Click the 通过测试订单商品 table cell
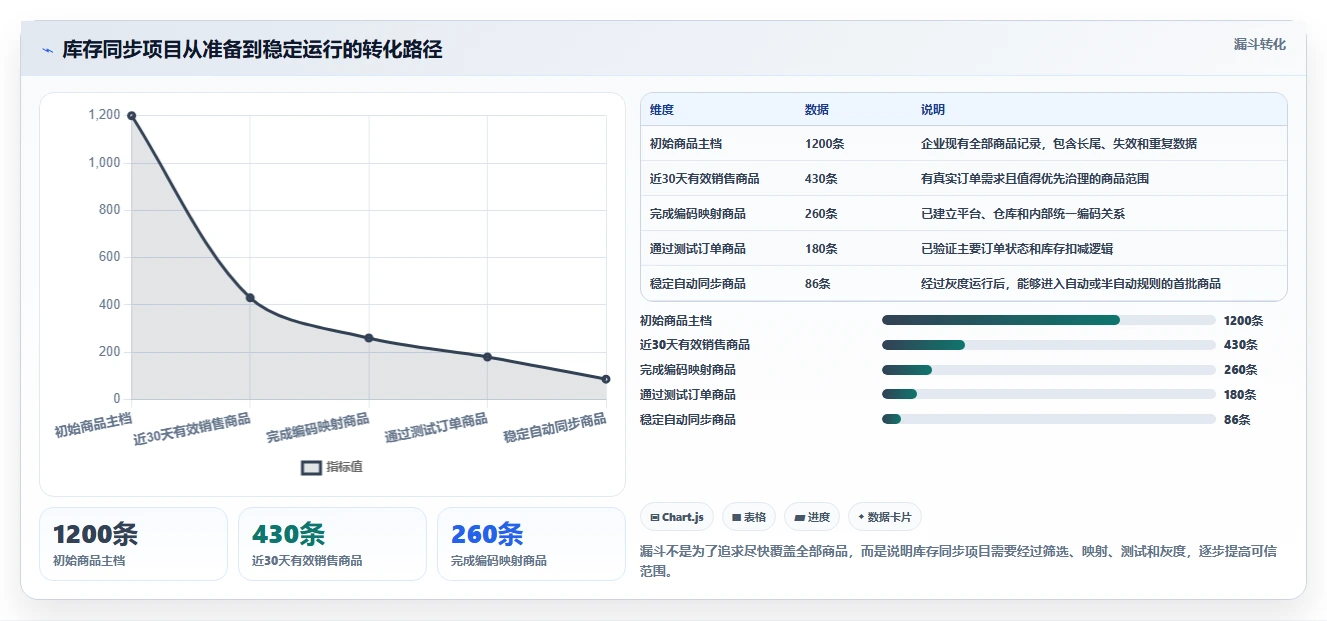Image resolution: width=1327 pixels, height=621 pixels. pyautogui.click(x=698, y=249)
